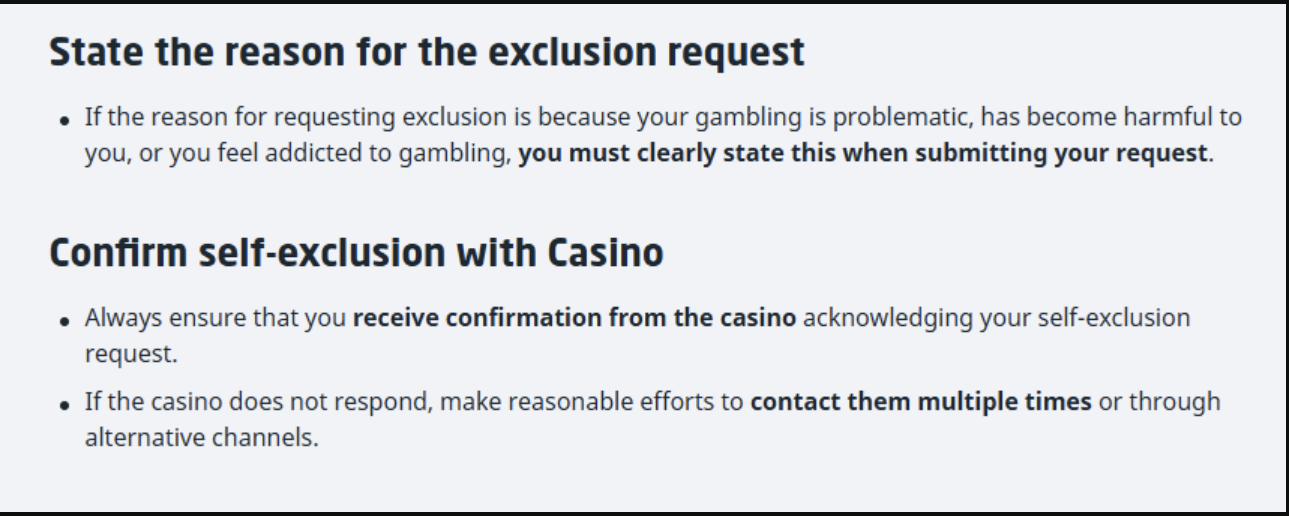Click bold phrase "receive confirmation from the casino"
This screenshot has width=1289, height=516.
[x=575, y=319]
